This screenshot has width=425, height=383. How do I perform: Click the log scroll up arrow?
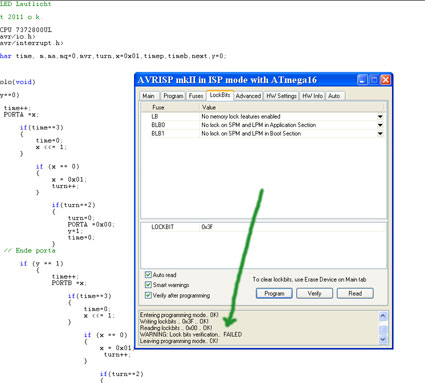[x=383, y=315]
